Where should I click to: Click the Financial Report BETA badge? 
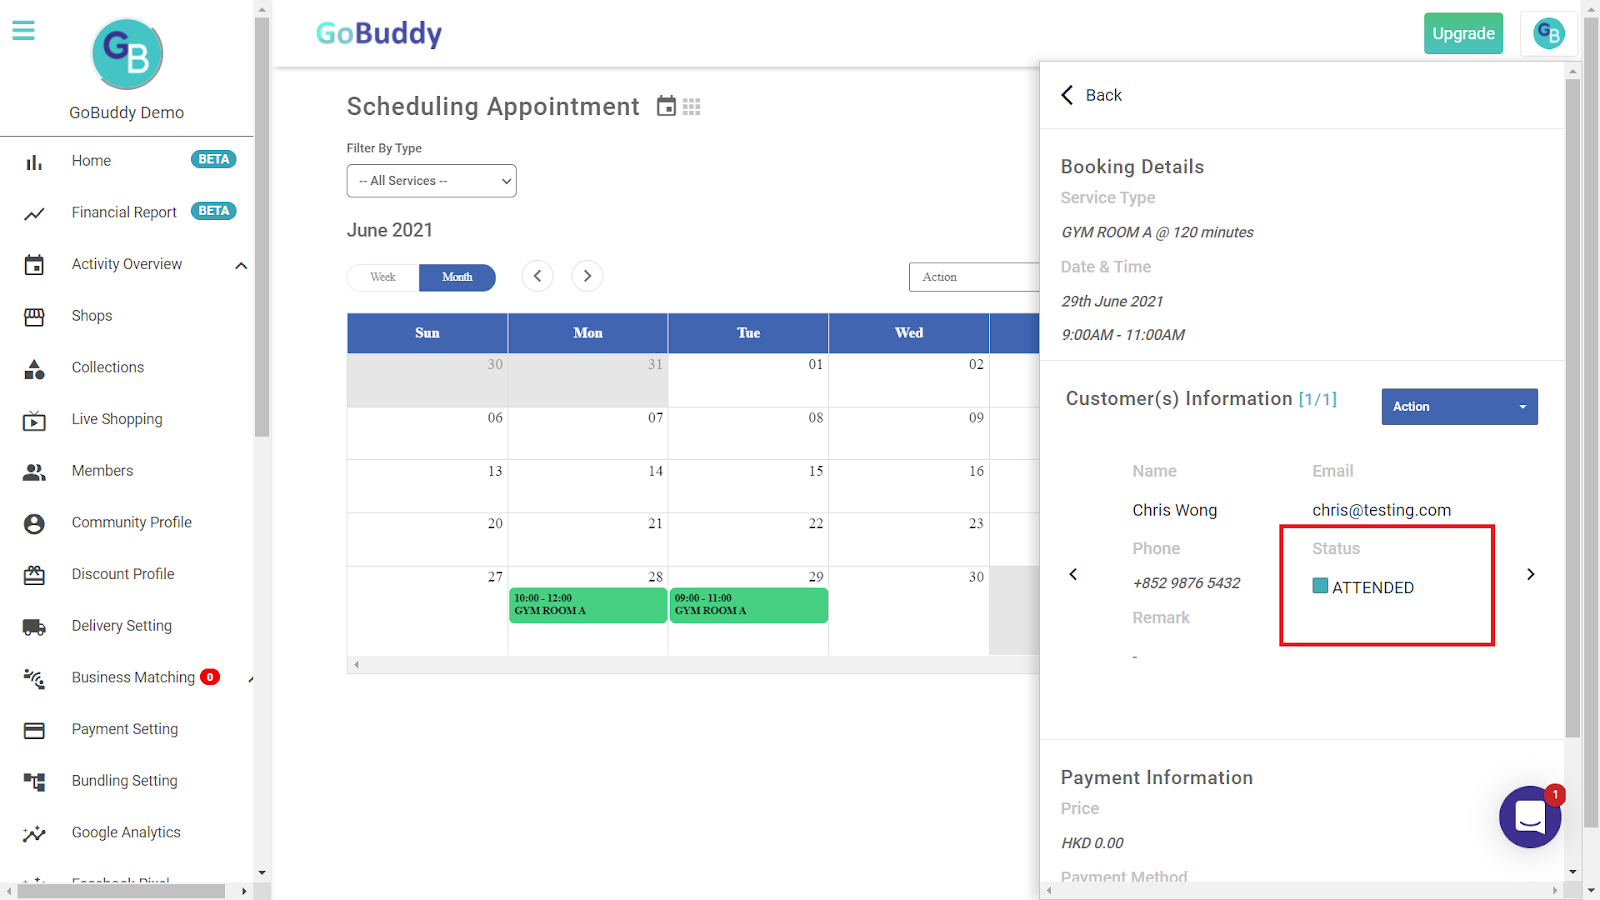pyautogui.click(x=214, y=211)
